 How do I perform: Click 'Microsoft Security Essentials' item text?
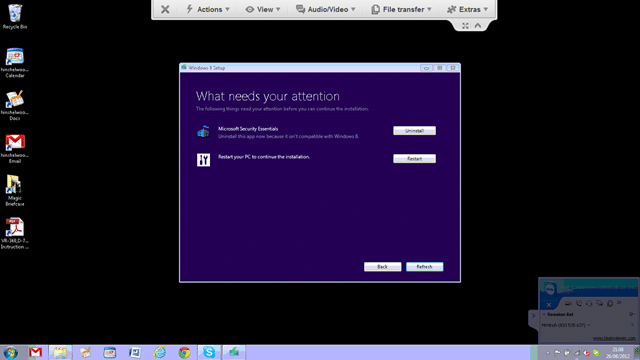(248, 129)
